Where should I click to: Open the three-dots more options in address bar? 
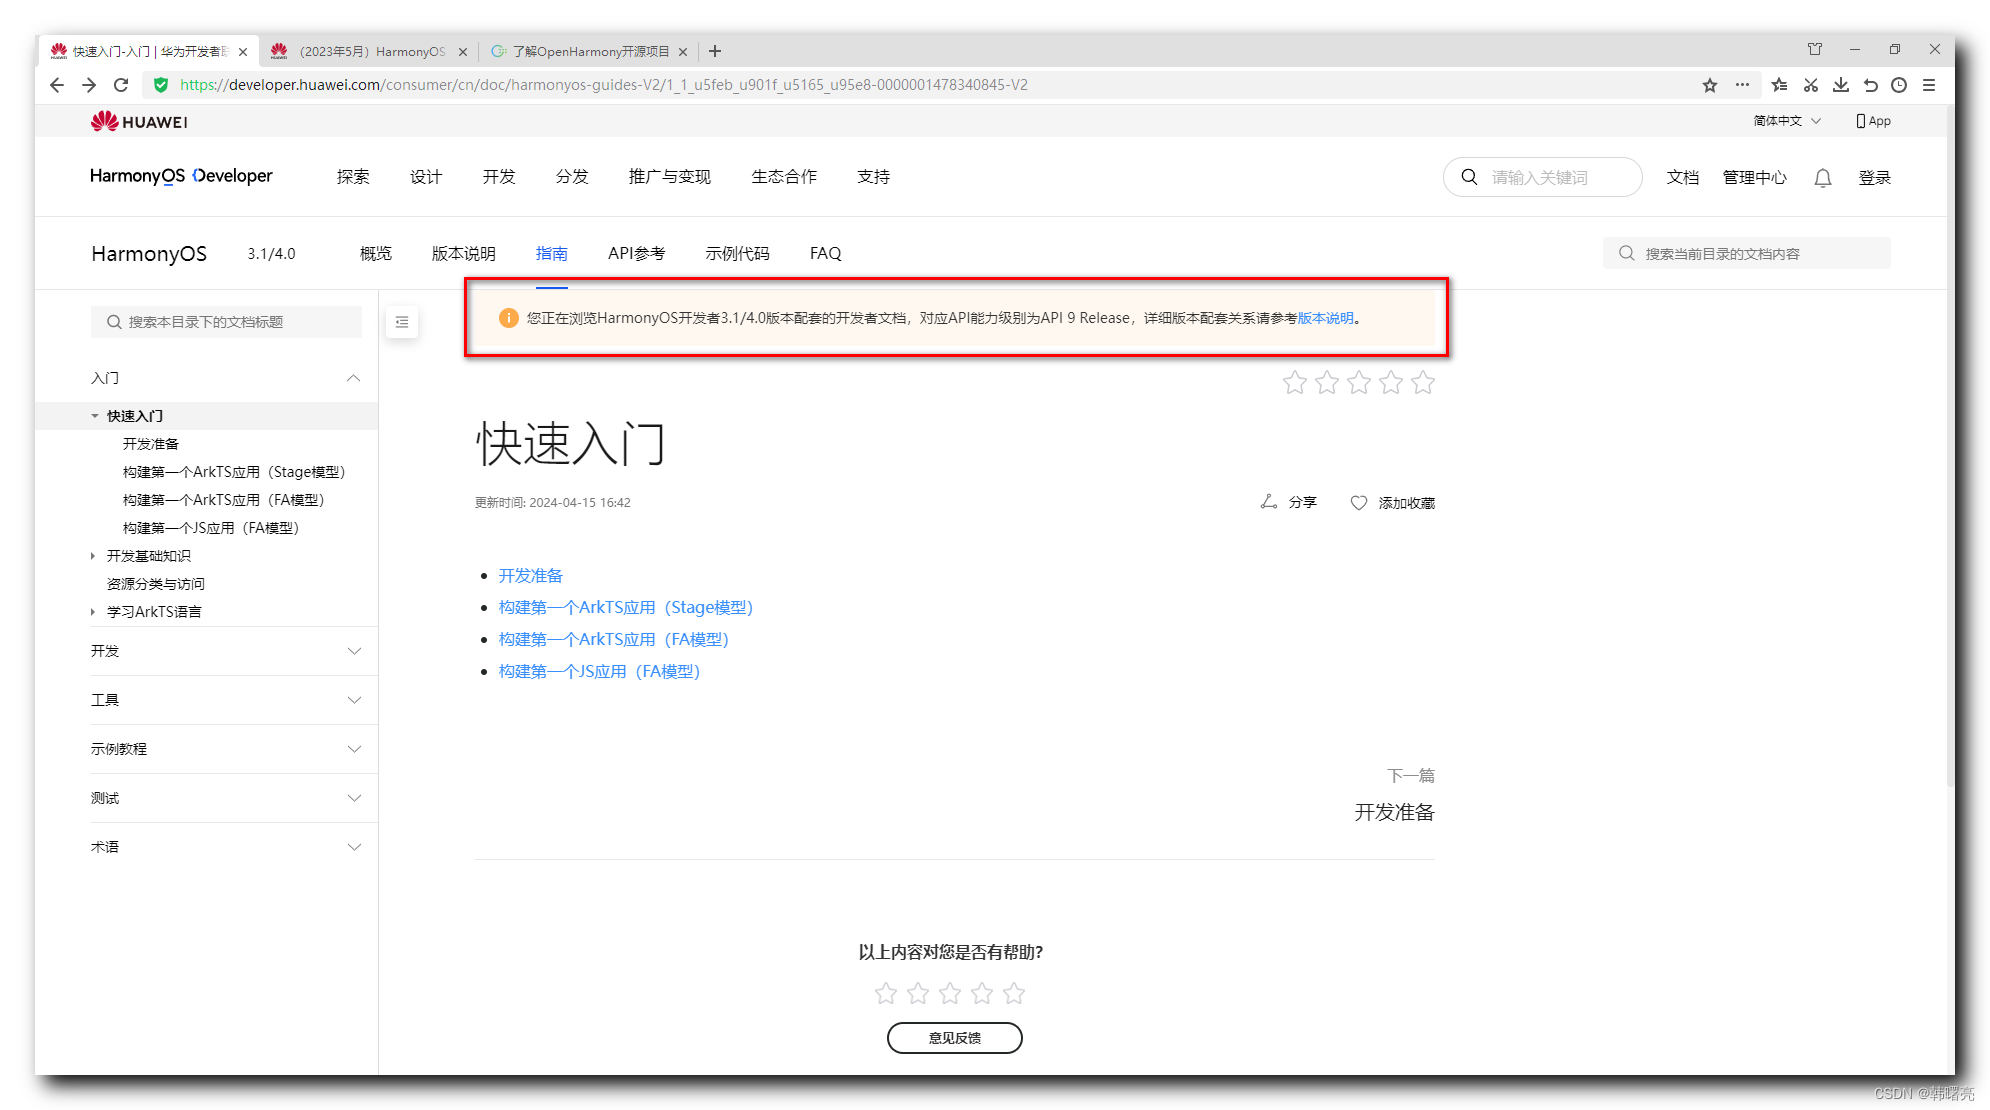[x=1742, y=85]
